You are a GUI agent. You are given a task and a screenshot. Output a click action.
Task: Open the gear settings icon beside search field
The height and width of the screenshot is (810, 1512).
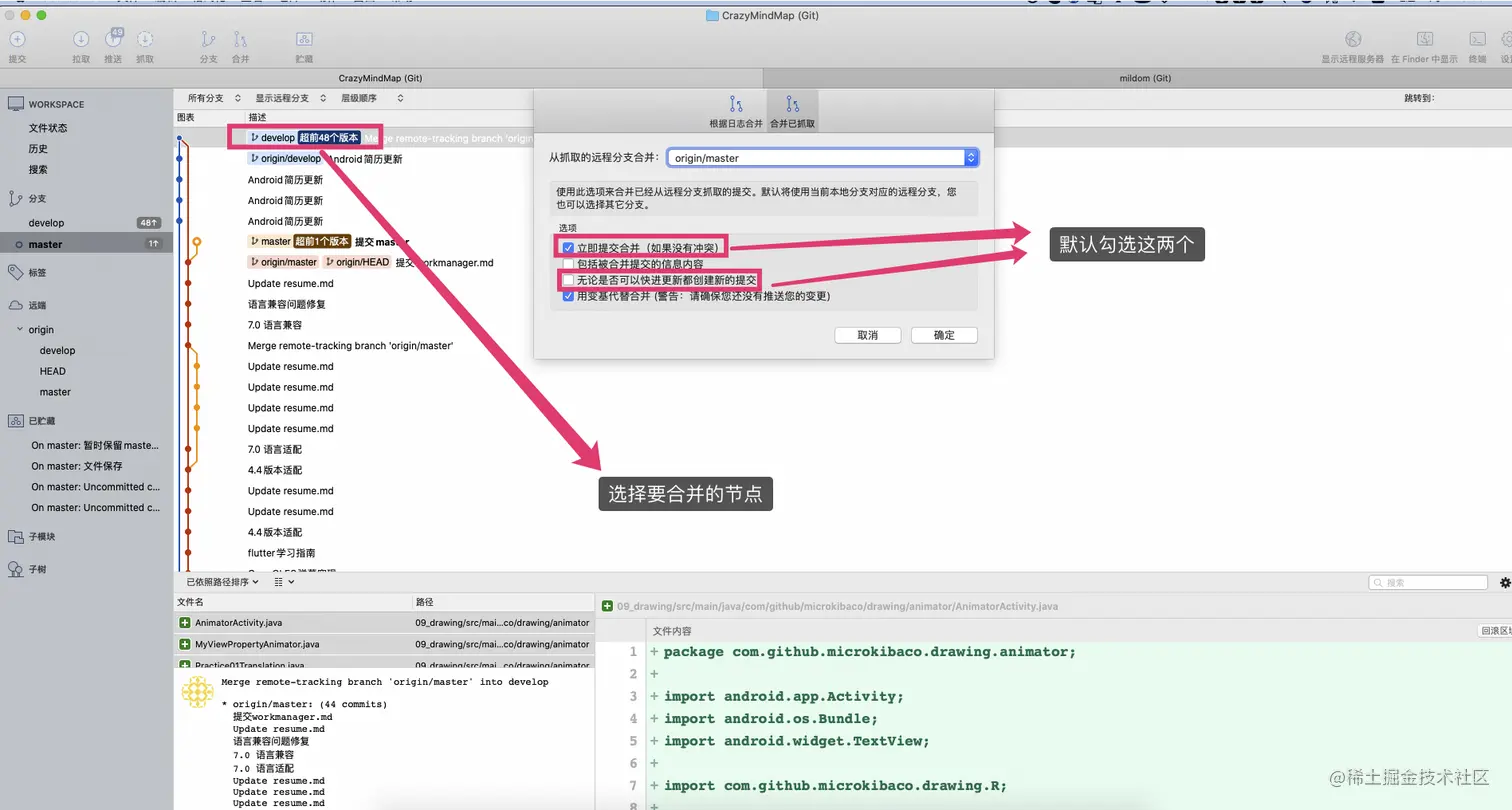coord(1505,582)
